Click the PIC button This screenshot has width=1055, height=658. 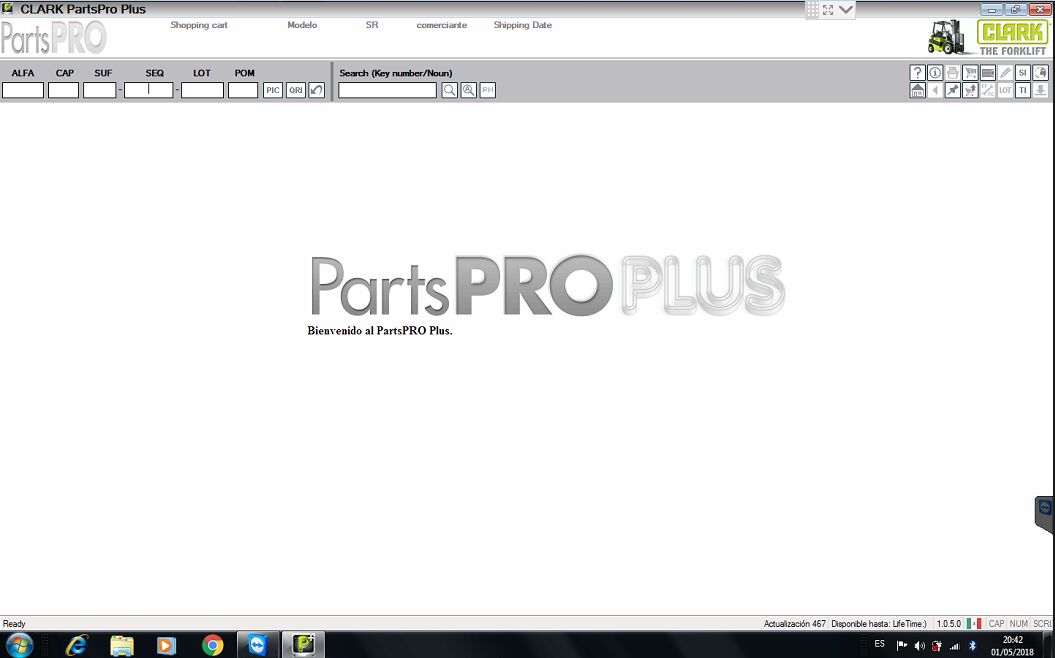[272, 90]
